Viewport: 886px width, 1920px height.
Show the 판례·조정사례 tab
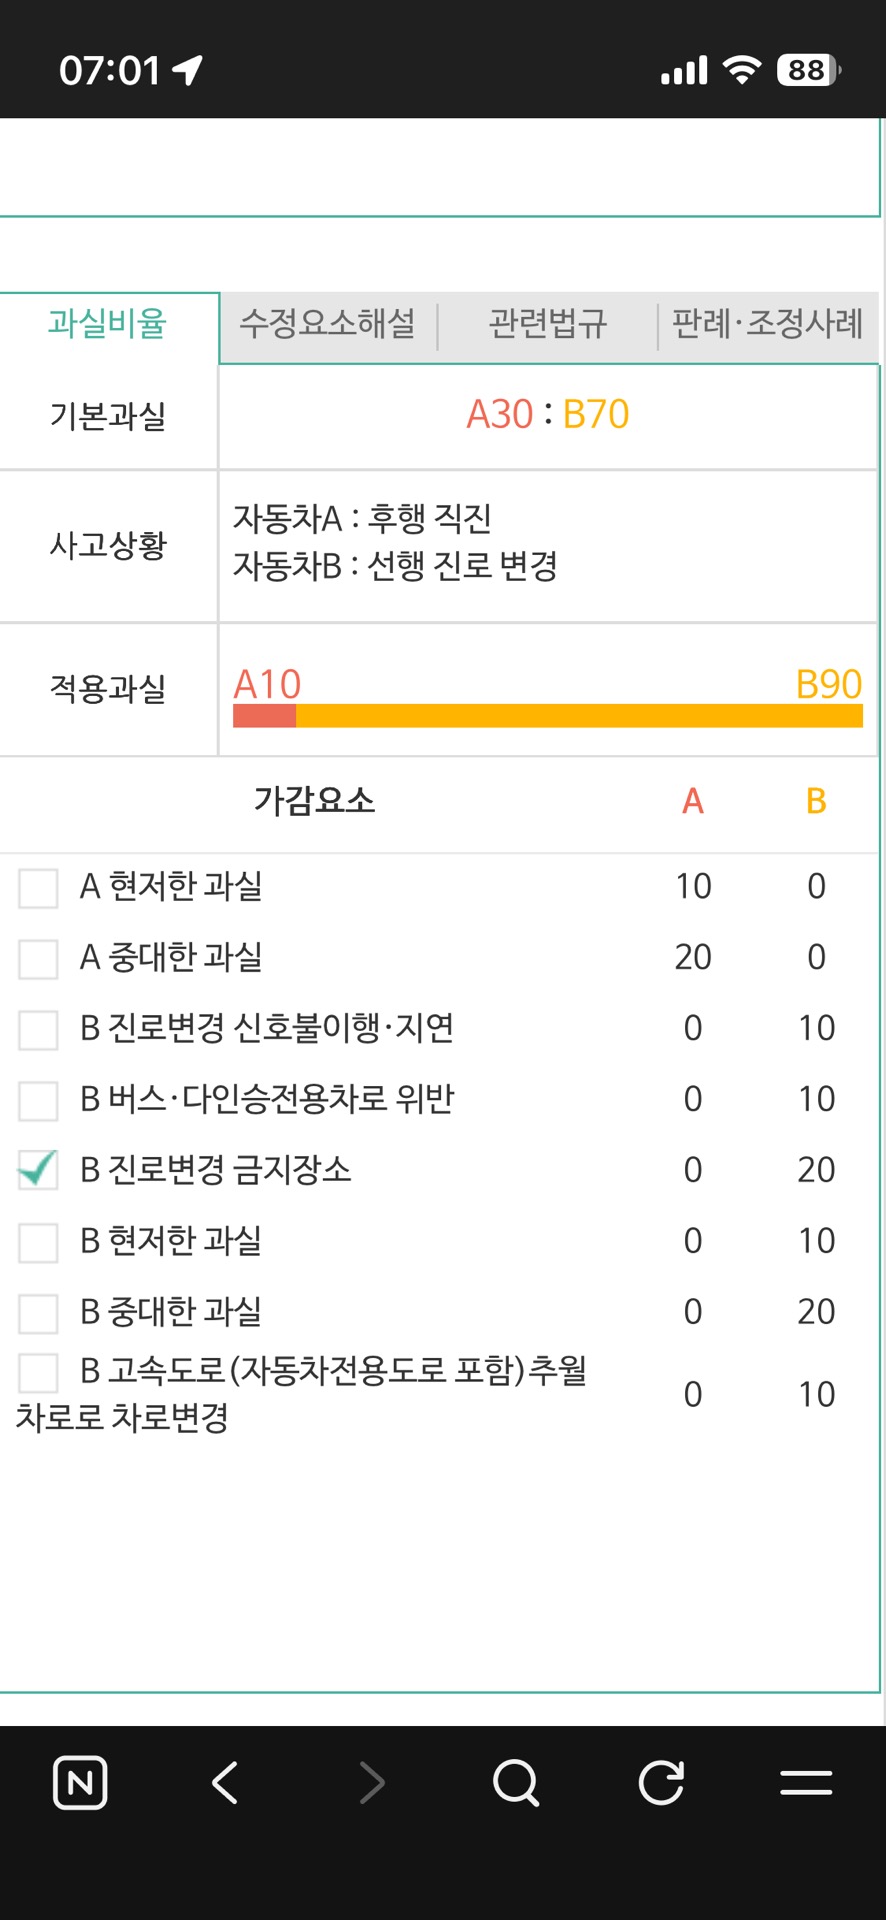click(767, 324)
